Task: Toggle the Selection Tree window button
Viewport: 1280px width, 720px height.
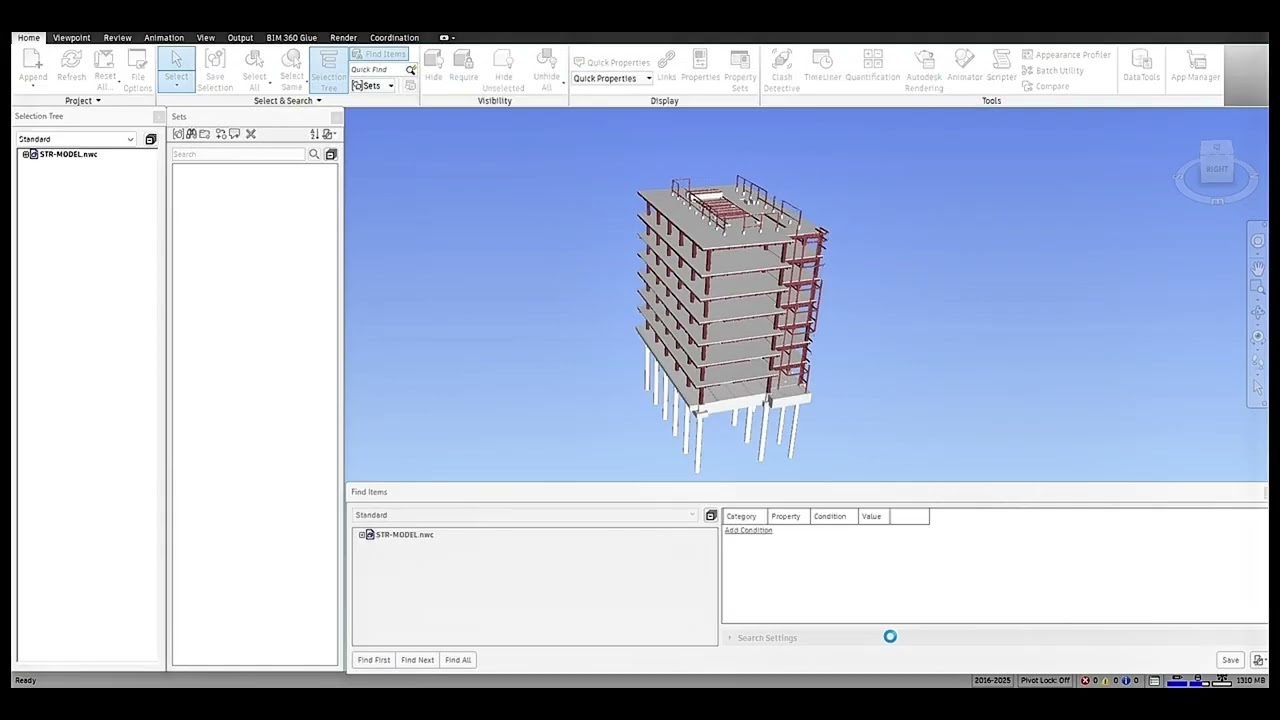Action: point(328,70)
